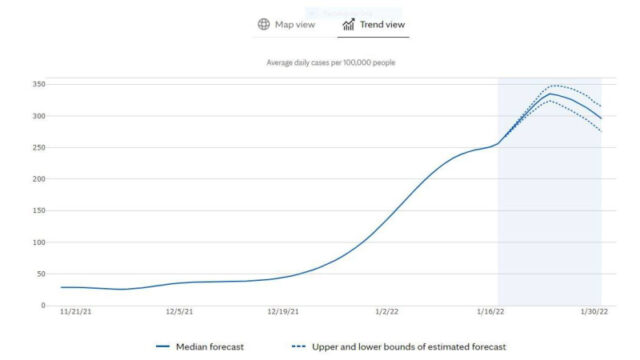Toggle upper and lower bounds legend label
The width and height of the screenshot is (640, 360).
(x=409, y=347)
